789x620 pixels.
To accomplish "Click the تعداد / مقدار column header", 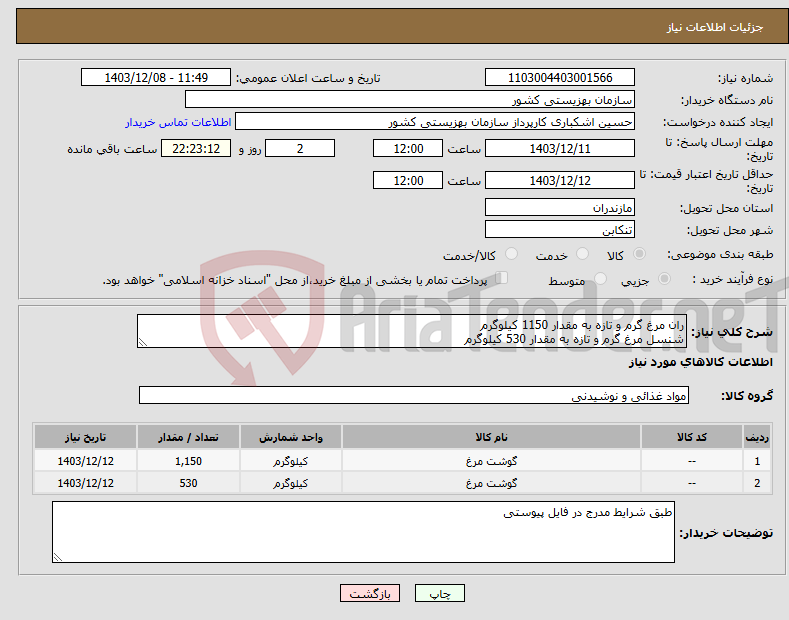I will (188, 437).
